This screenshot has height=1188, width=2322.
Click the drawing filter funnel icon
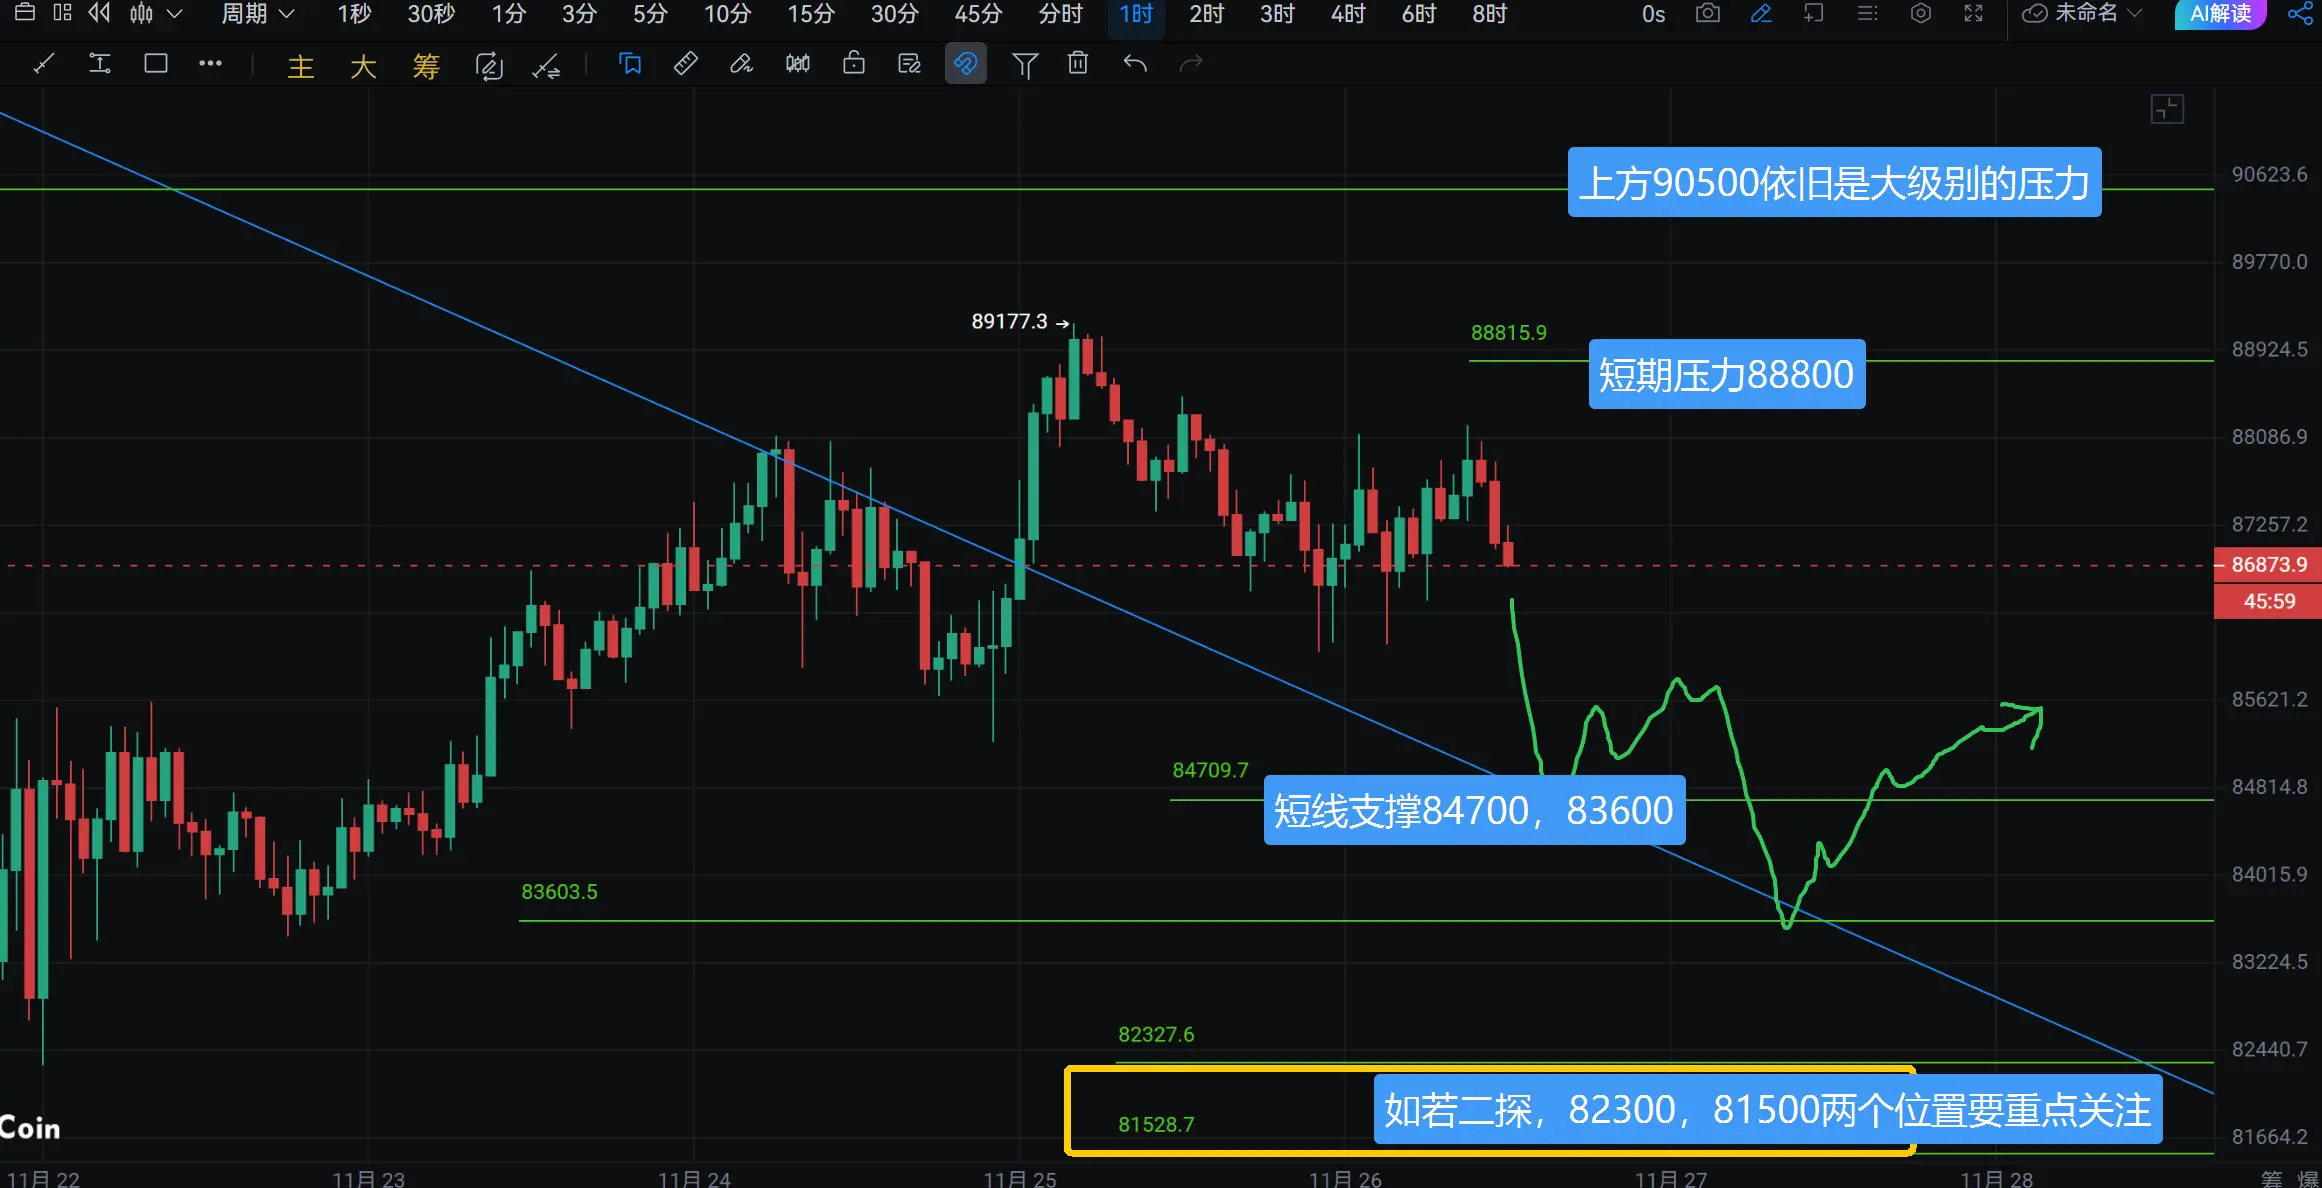point(1024,65)
